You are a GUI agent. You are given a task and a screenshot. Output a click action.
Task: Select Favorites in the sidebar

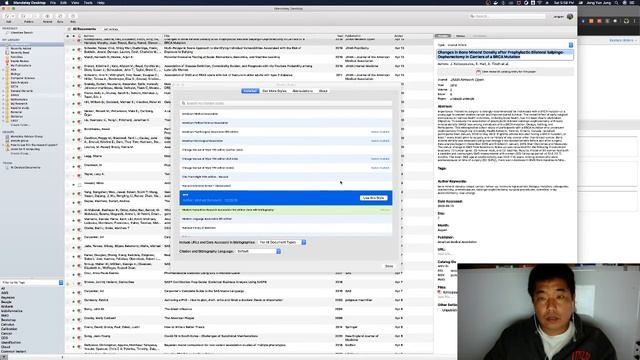tap(16, 57)
